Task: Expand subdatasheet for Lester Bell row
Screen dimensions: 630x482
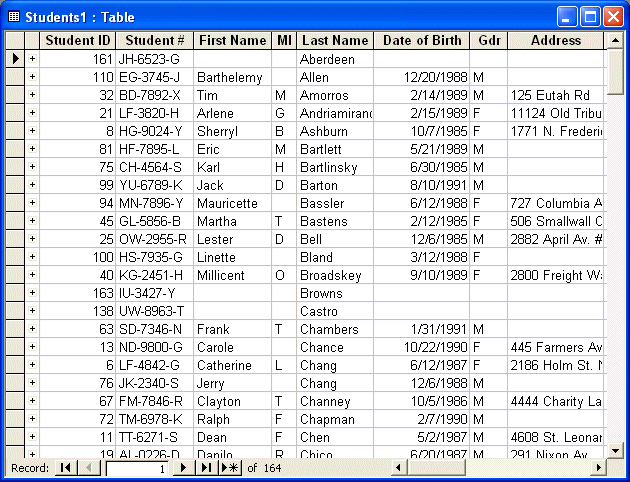Action: (x=33, y=239)
